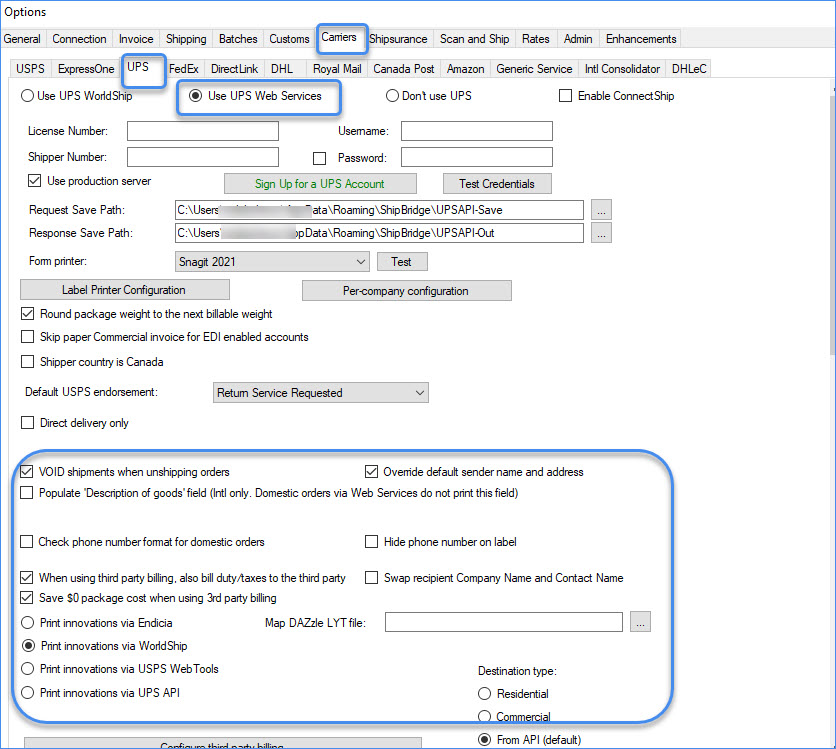Open the Invoice tab

tap(136, 39)
